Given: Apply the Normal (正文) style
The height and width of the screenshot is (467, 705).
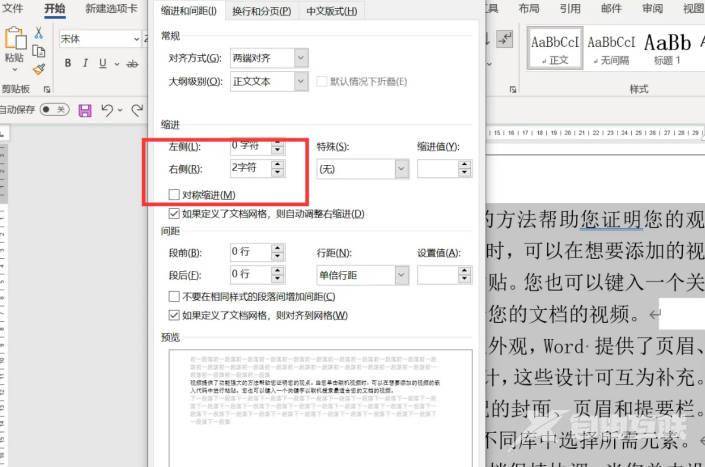Looking at the screenshot, I should [555, 48].
